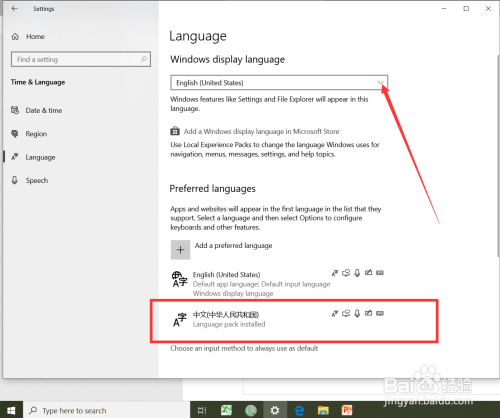
Task: Expand the Windows display language dropdown
Action: (279, 83)
